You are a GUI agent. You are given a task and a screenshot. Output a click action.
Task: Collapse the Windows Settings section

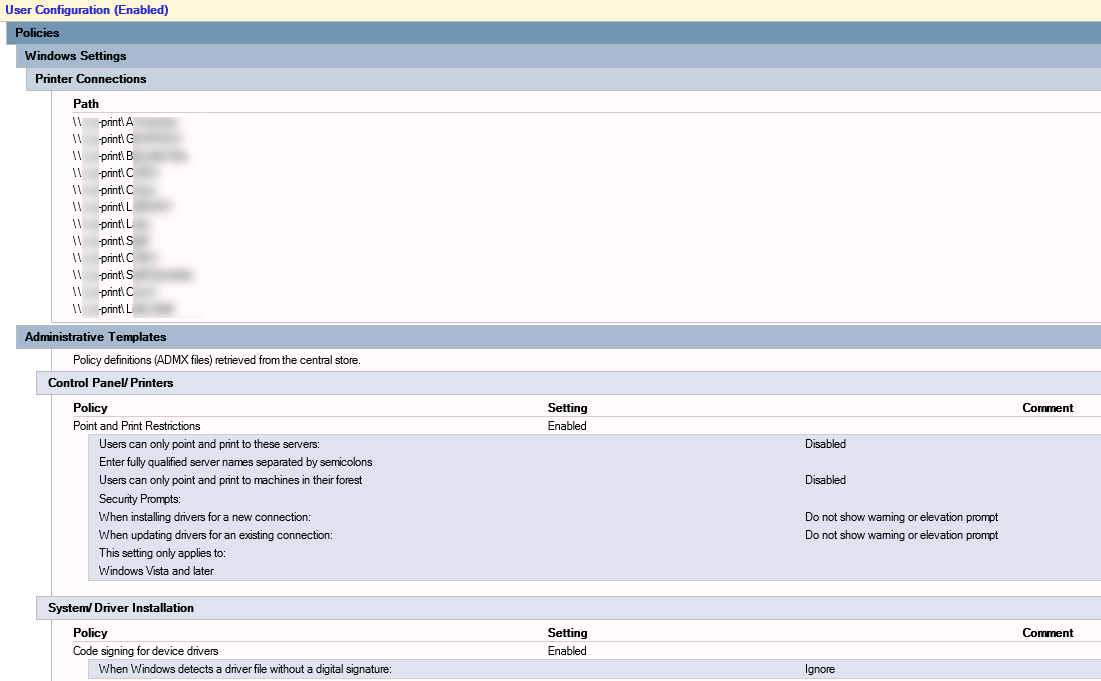[75, 56]
